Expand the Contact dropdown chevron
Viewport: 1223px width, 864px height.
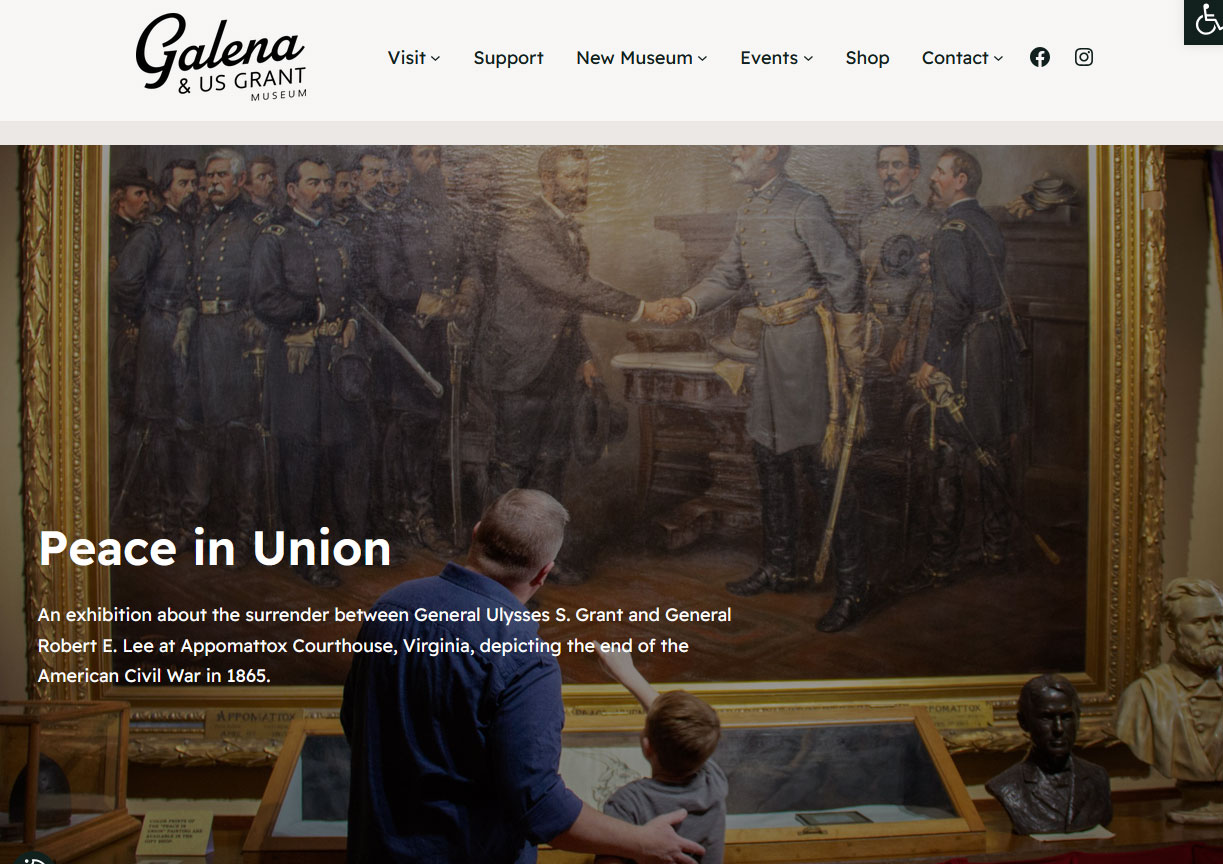click(998, 59)
